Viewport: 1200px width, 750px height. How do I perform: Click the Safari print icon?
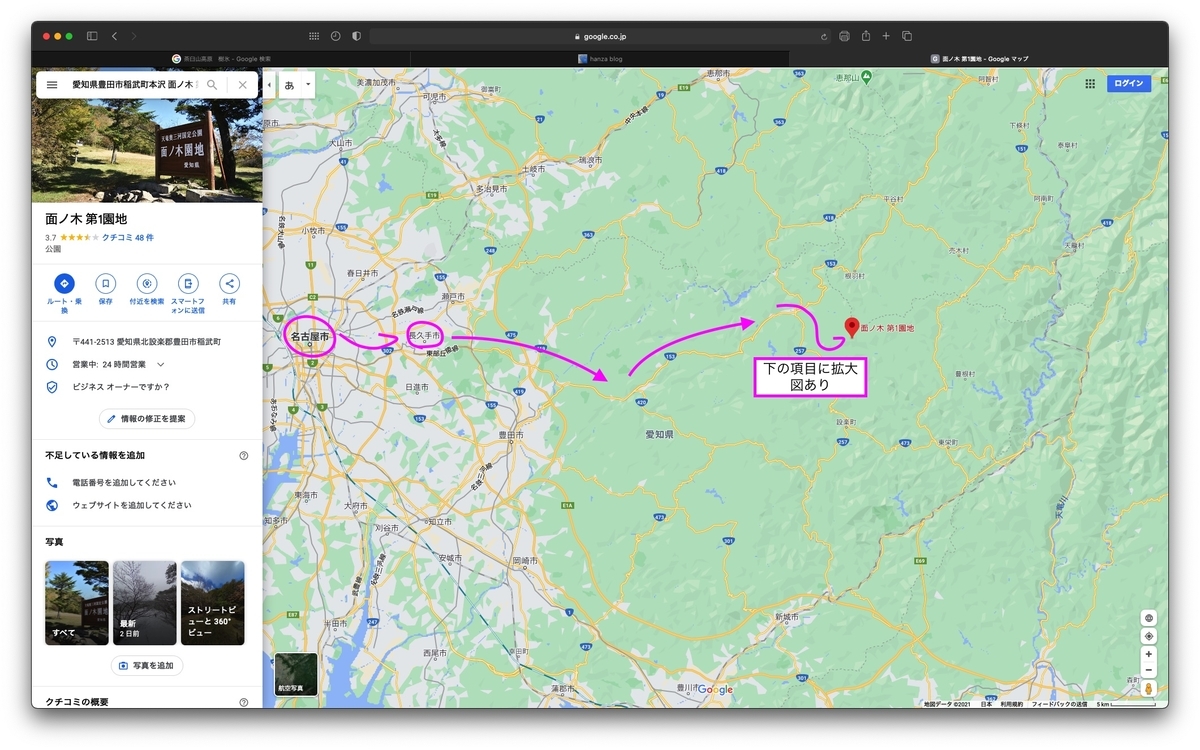[845, 36]
